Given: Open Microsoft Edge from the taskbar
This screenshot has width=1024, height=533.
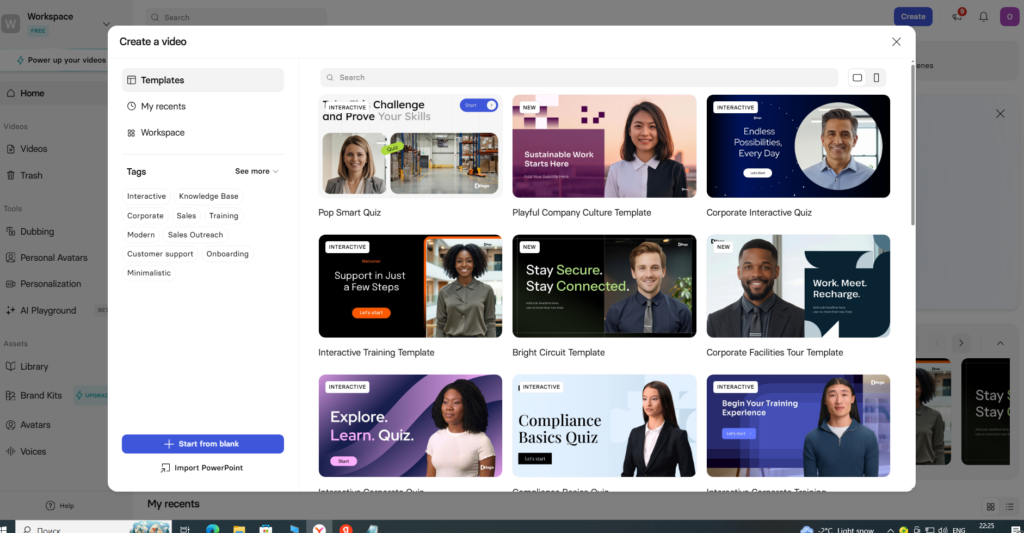Looking at the screenshot, I should point(212,528).
